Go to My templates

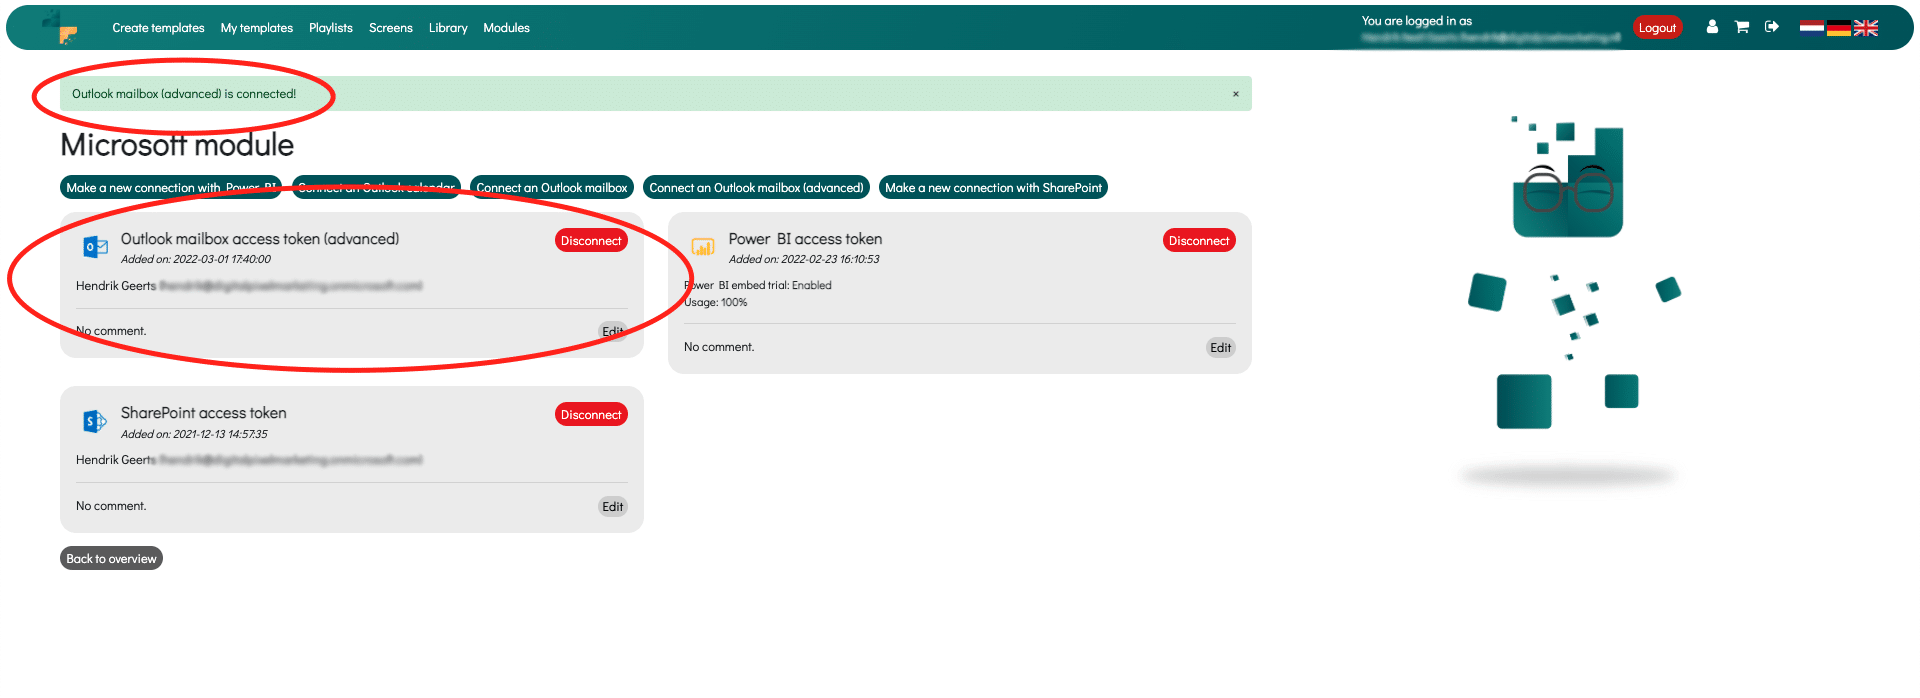pyautogui.click(x=257, y=28)
